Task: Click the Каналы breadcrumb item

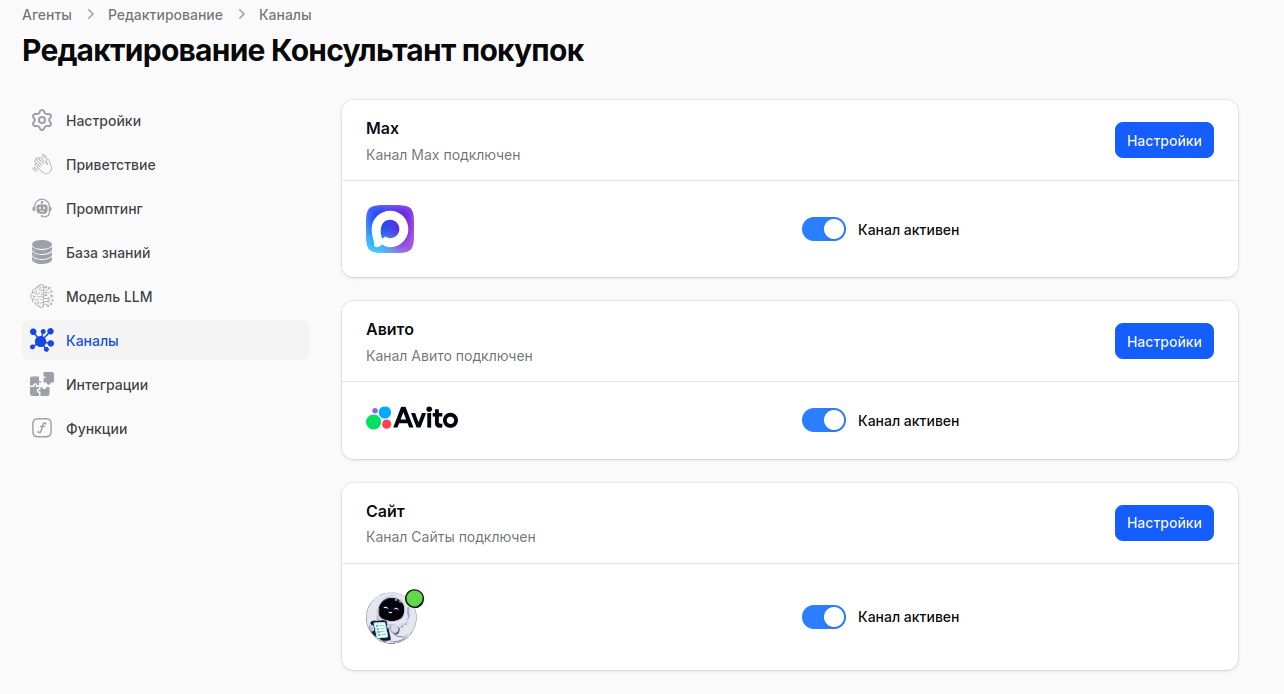Action: pyautogui.click(x=285, y=15)
